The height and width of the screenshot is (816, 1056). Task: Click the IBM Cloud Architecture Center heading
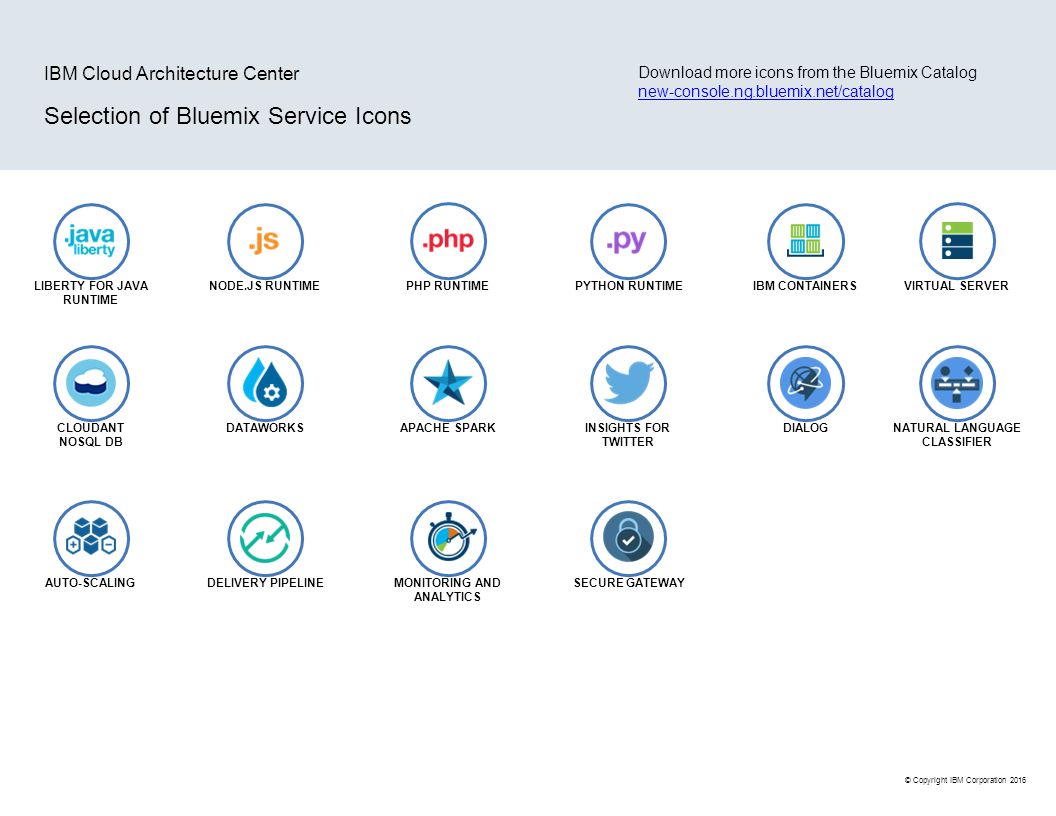pos(171,73)
